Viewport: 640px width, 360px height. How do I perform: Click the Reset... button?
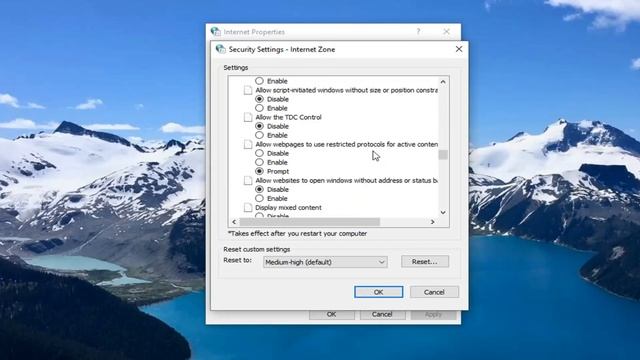click(x=425, y=262)
